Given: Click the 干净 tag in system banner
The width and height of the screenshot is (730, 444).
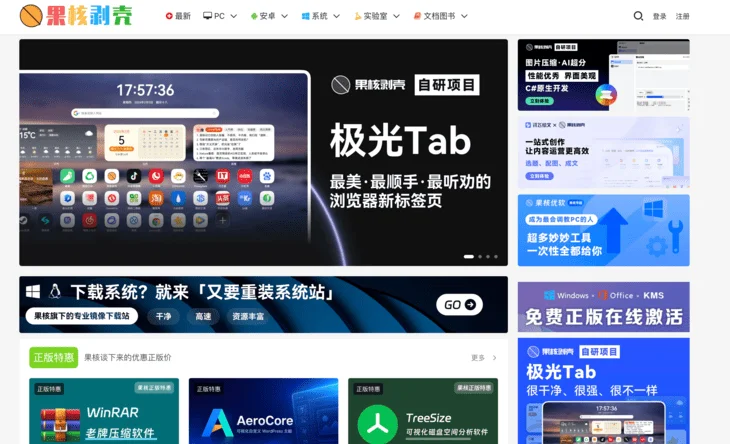Looking at the screenshot, I should (x=163, y=316).
